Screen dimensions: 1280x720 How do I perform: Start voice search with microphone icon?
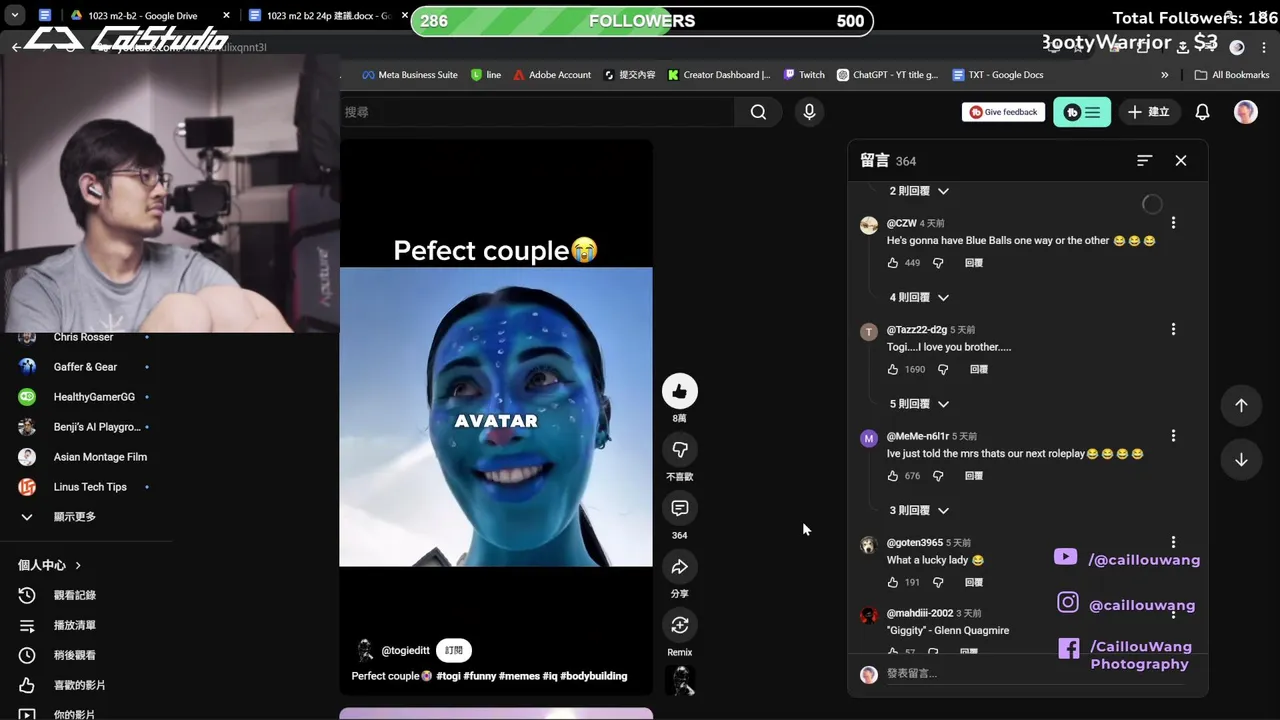click(x=809, y=112)
